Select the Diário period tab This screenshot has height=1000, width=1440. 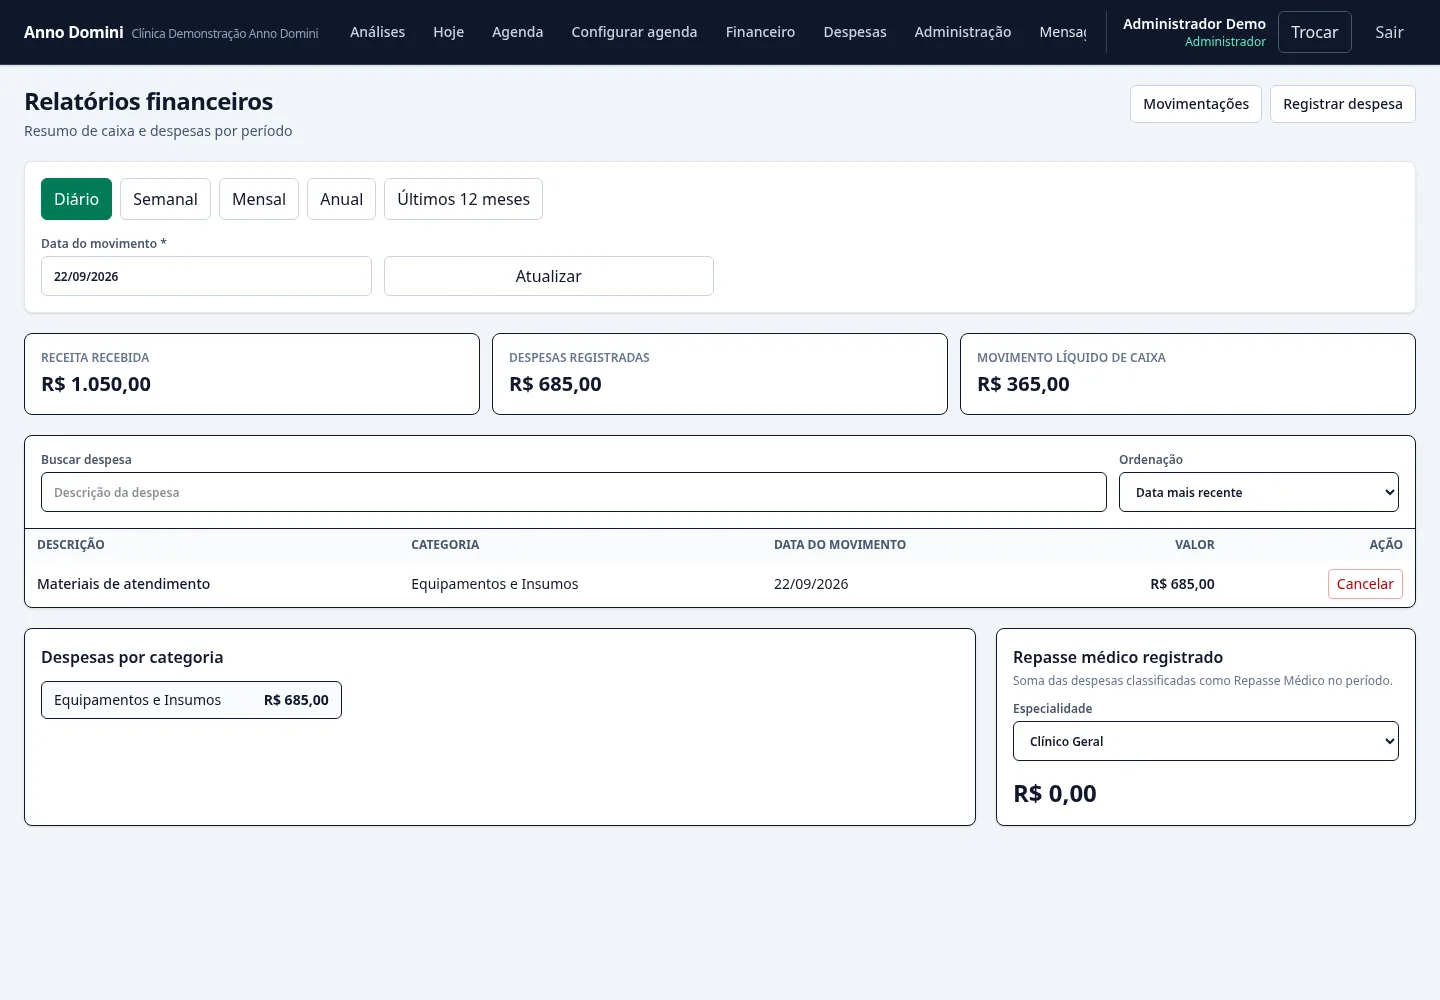[x=76, y=199]
